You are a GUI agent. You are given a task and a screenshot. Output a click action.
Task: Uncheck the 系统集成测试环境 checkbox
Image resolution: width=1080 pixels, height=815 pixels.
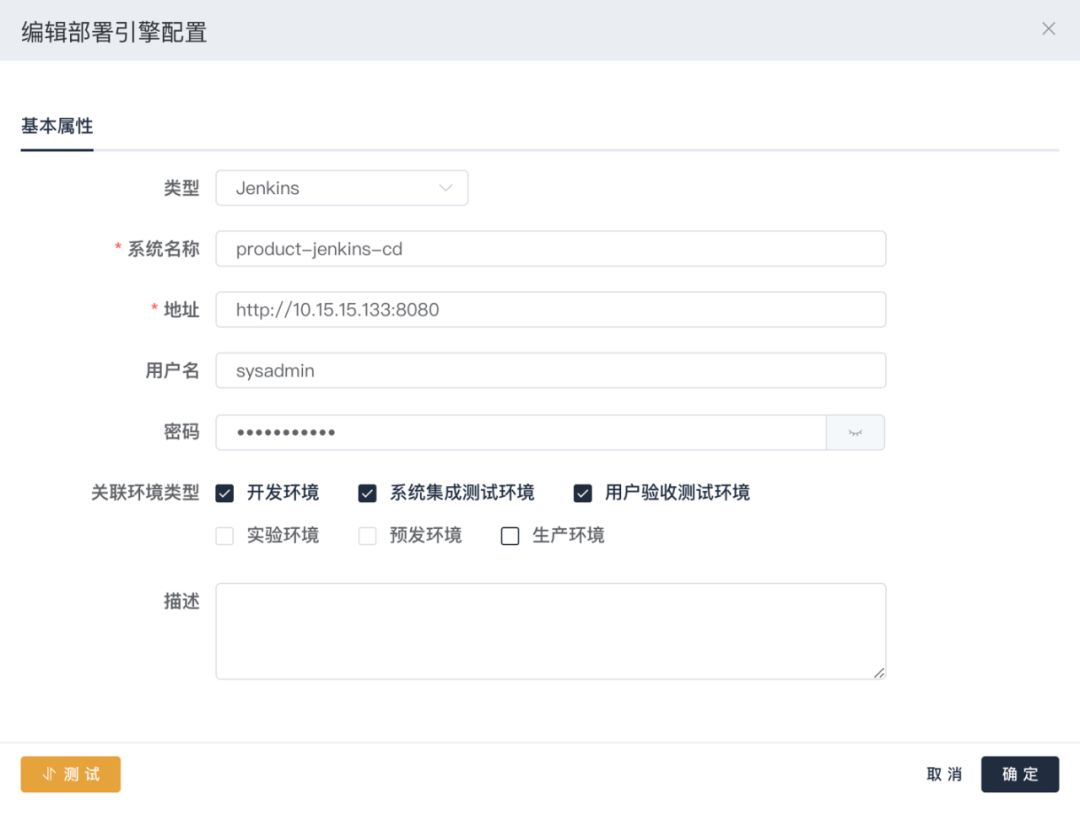click(x=367, y=493)
